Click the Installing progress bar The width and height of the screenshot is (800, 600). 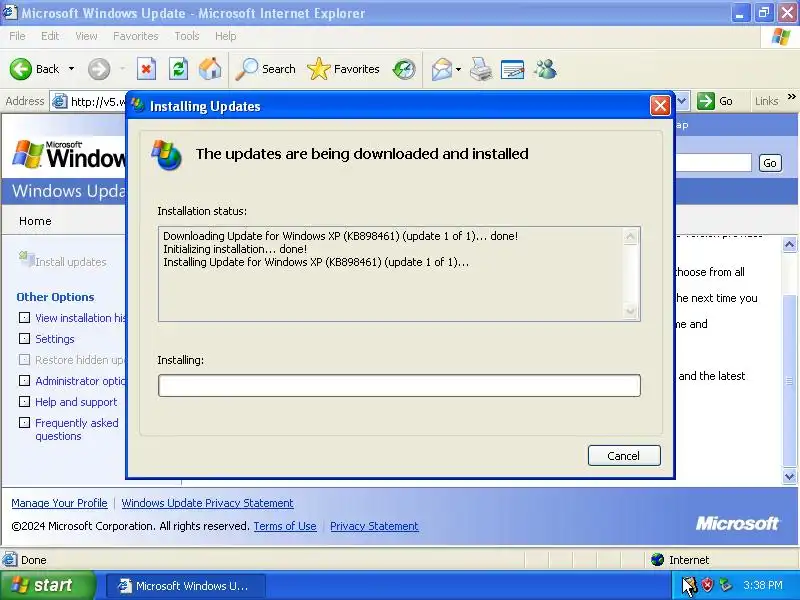[399, 385]
